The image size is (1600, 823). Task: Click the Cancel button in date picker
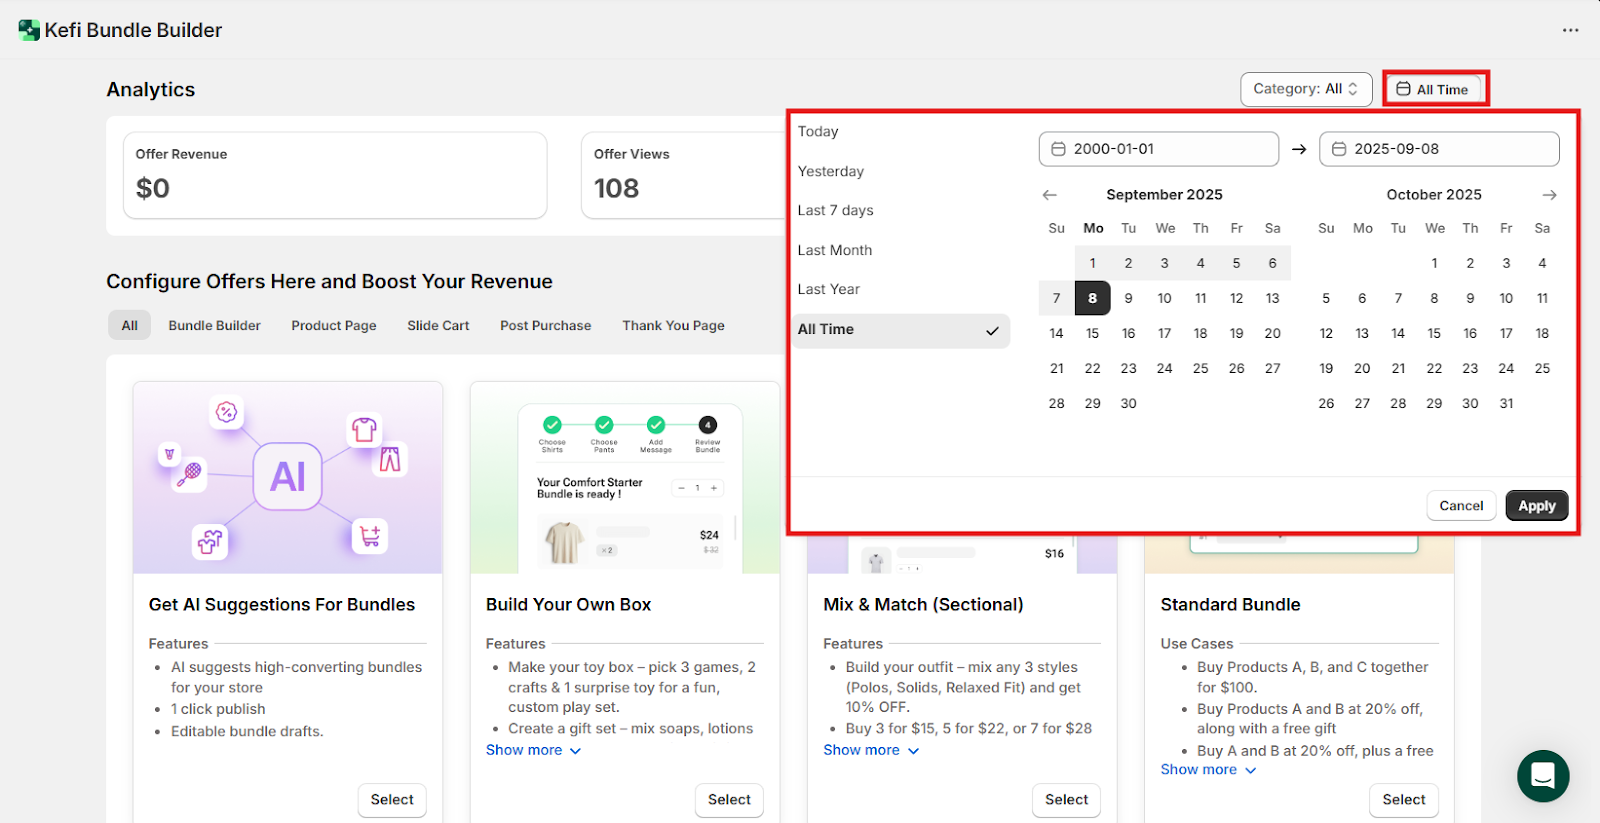[x=1461, y=506]
